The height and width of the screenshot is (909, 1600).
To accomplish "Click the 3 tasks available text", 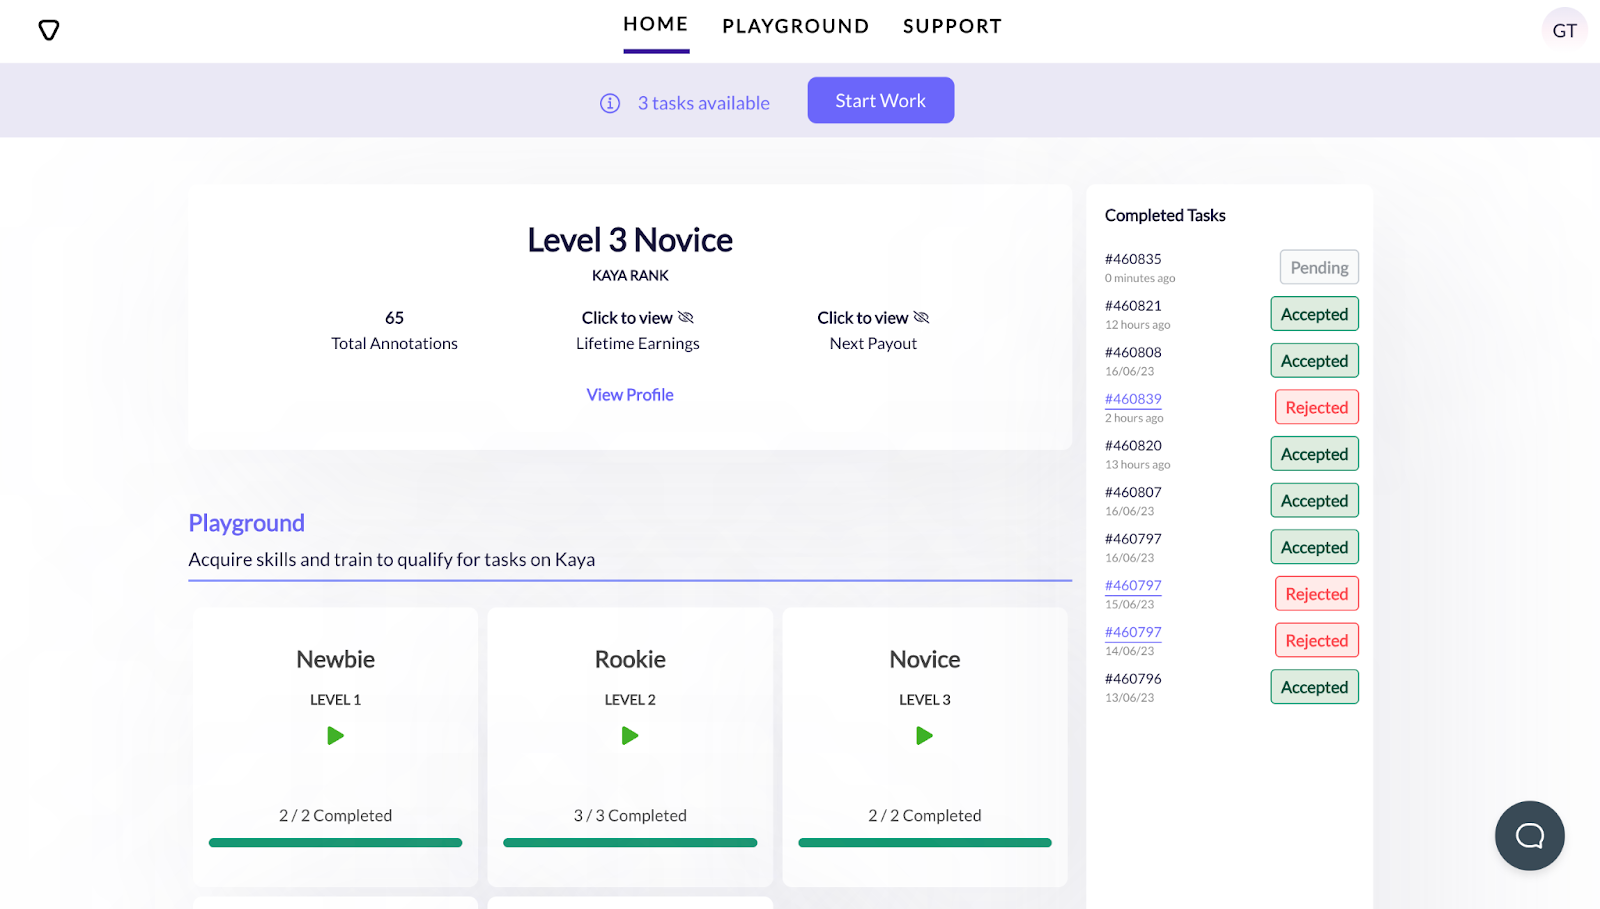I will pos(704,103).
